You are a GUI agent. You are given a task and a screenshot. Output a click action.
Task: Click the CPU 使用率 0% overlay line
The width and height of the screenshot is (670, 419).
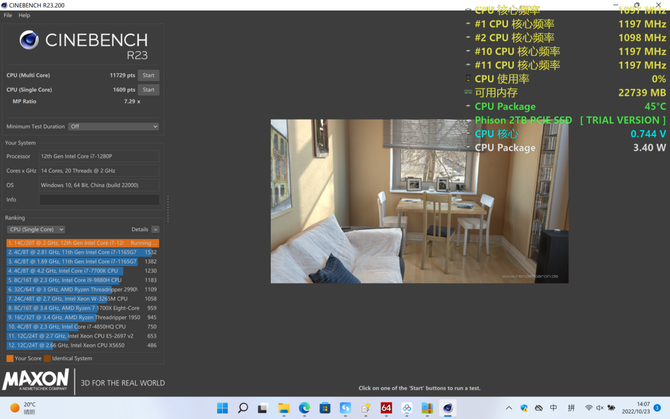(566, 79)
